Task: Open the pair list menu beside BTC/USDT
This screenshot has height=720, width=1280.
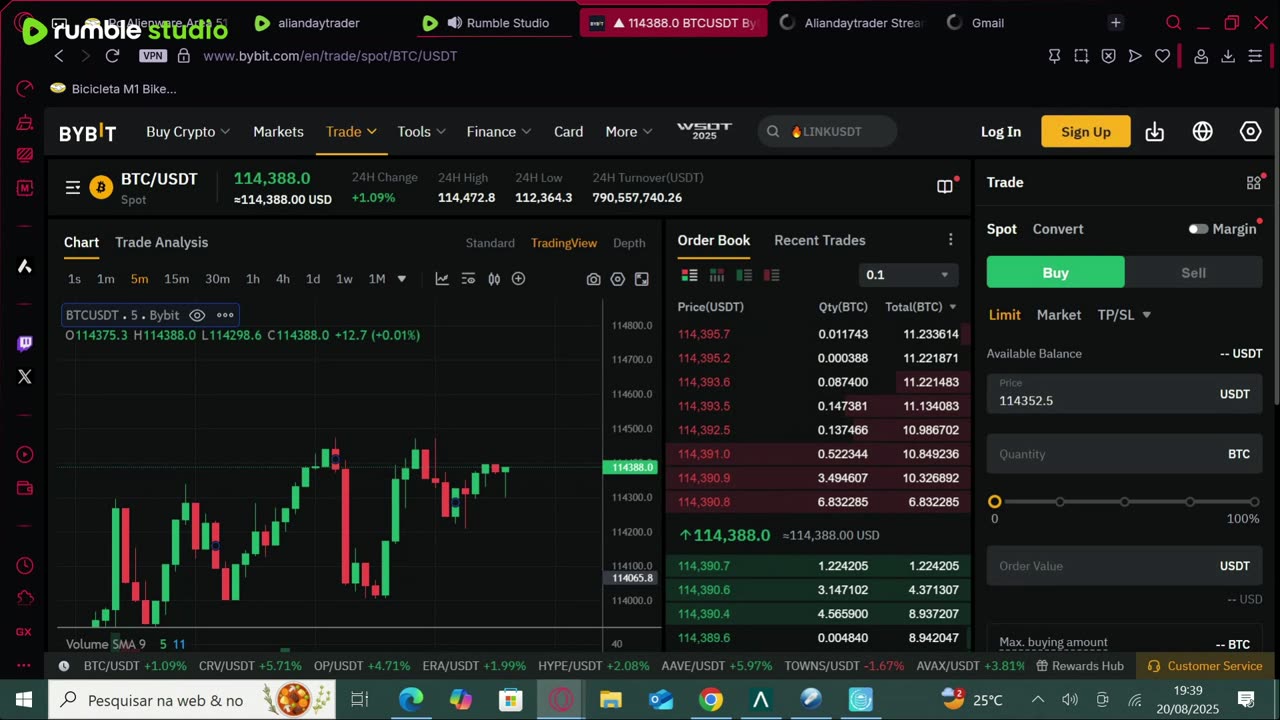Action: pyautogui.click(x=73, y=187)
